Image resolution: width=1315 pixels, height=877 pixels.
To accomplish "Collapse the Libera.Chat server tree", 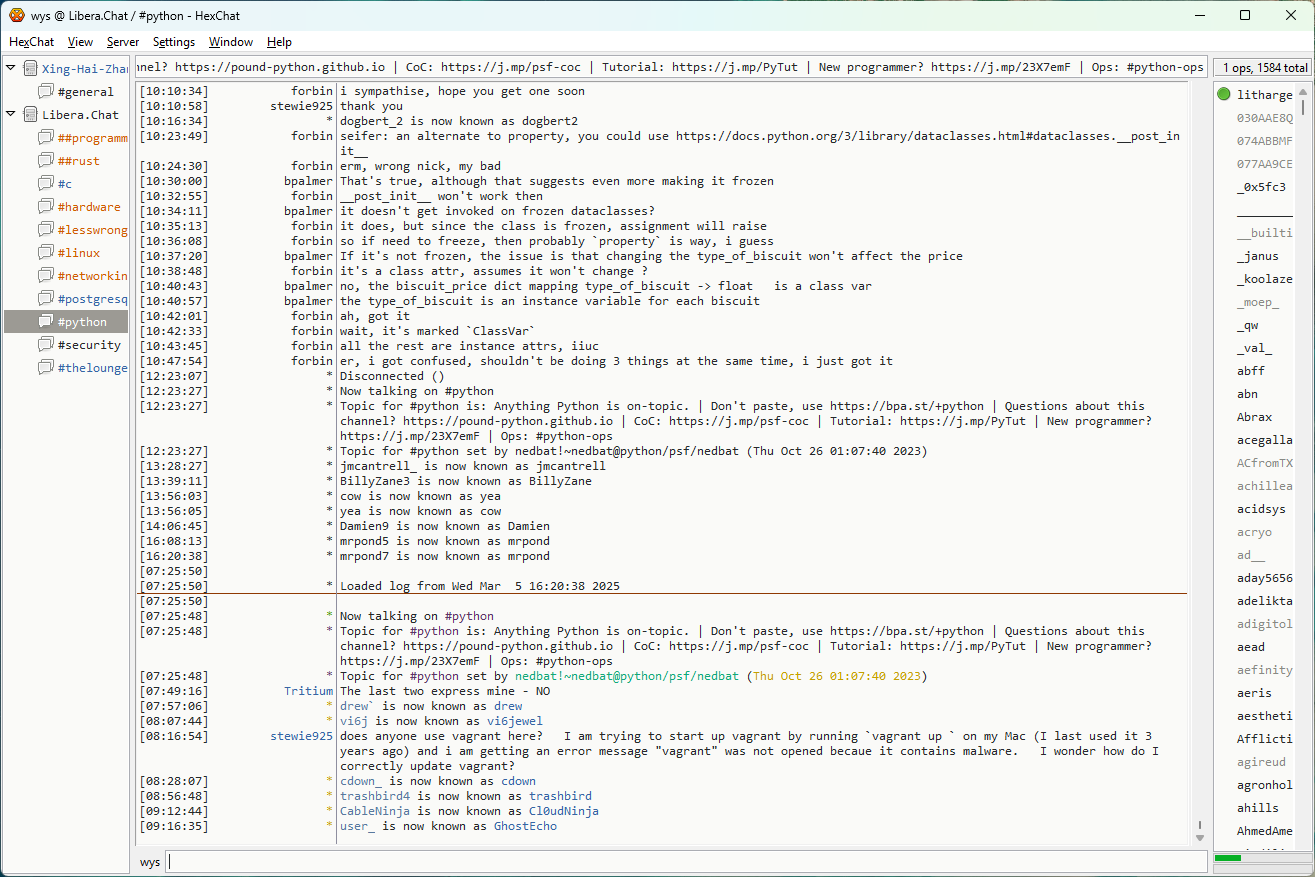I will (11, 115).
